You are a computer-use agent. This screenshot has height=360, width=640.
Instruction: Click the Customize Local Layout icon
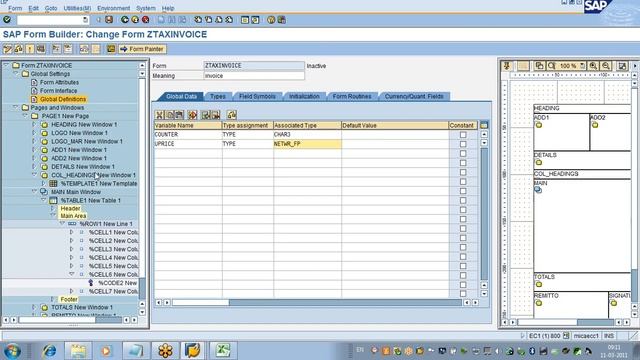[282, 20]
